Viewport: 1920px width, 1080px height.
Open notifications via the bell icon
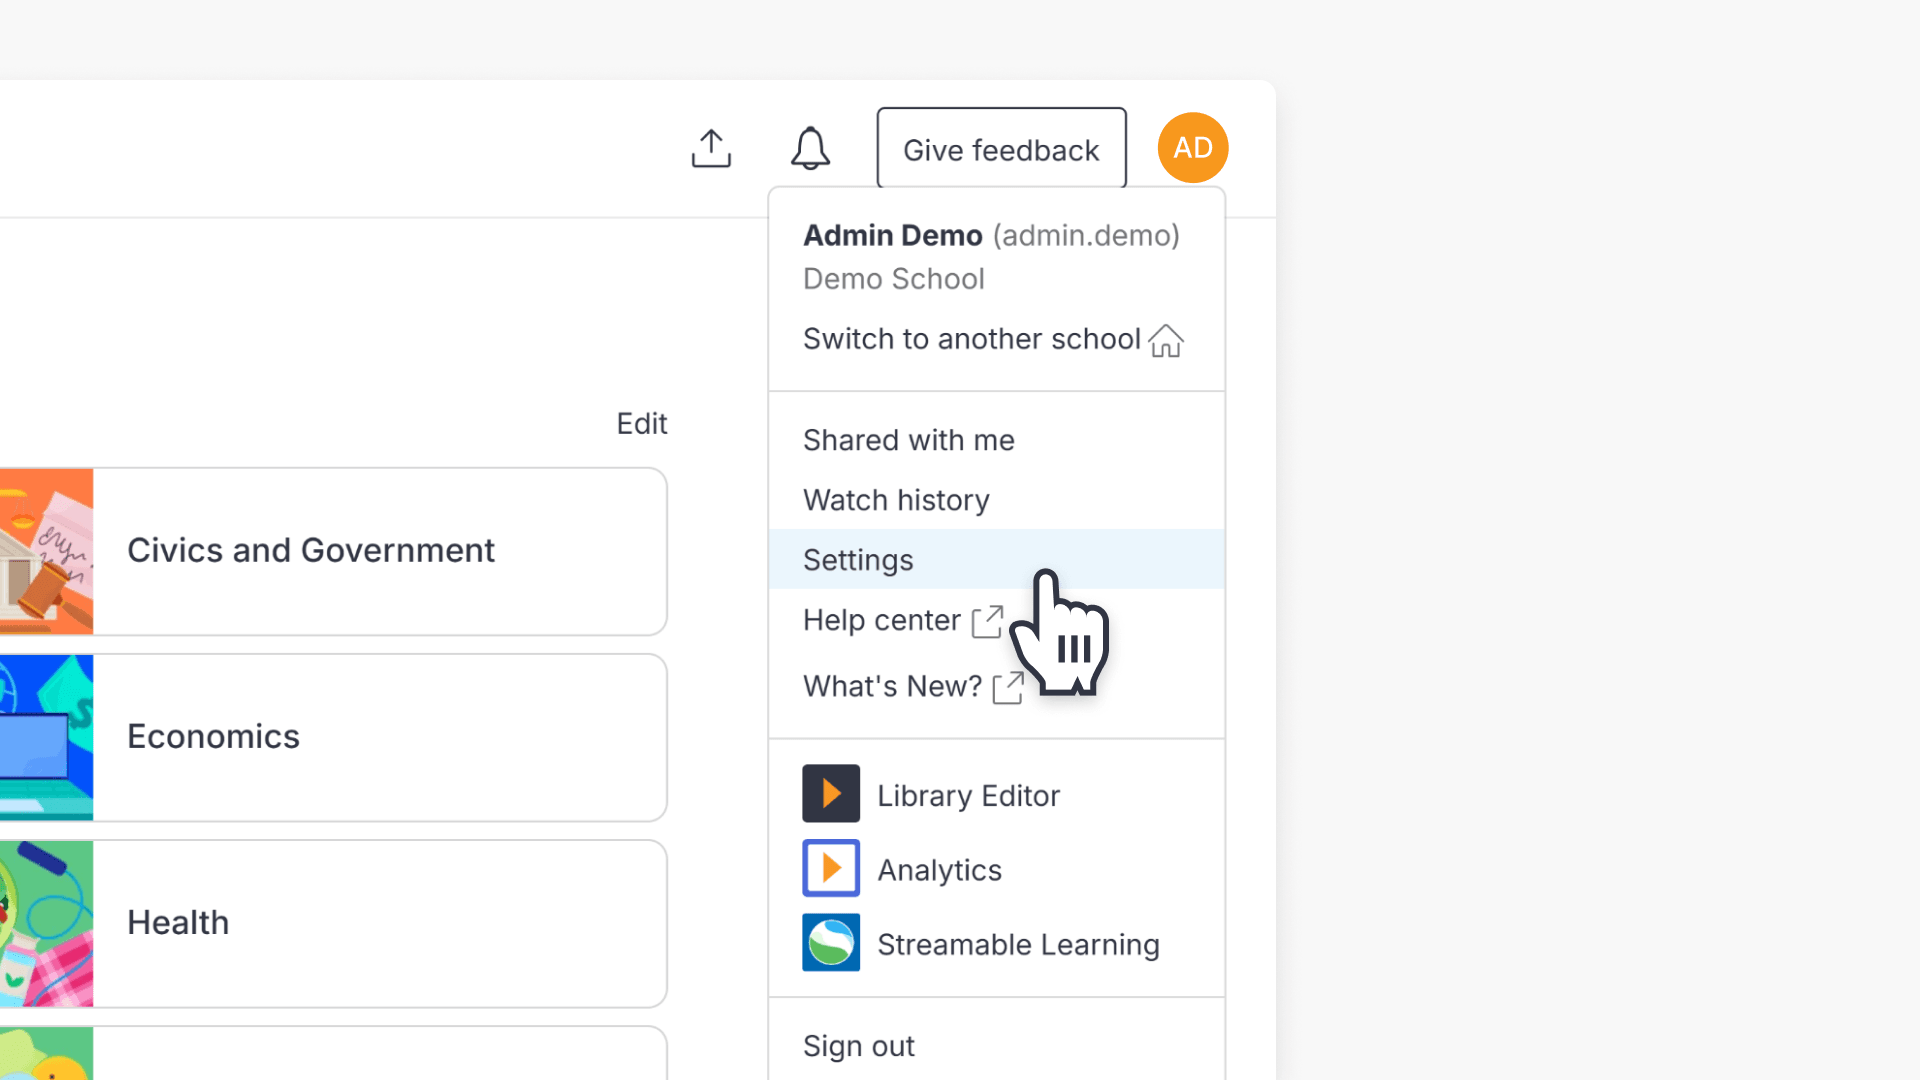[x=810, y=148]
